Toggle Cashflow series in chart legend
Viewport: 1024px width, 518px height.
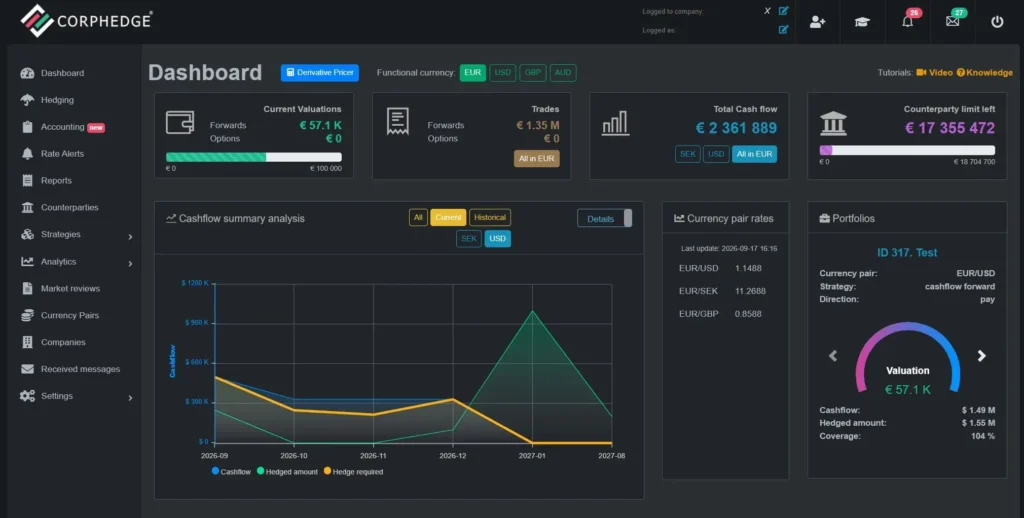[x=231, y=472]
